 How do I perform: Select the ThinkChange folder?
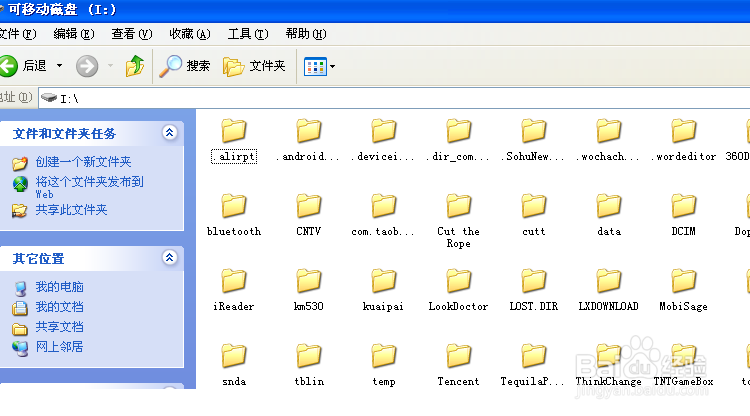(x=608, y=366)
